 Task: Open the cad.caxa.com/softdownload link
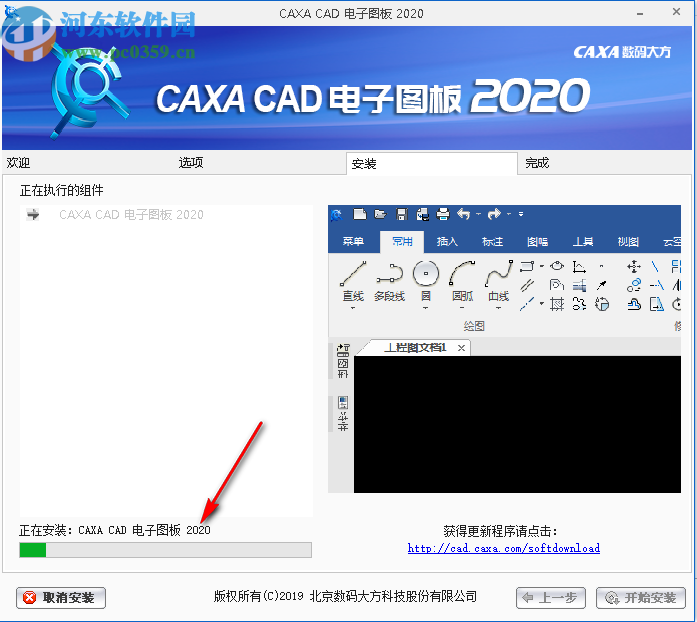pyautogui.click(x=504, y=548)
